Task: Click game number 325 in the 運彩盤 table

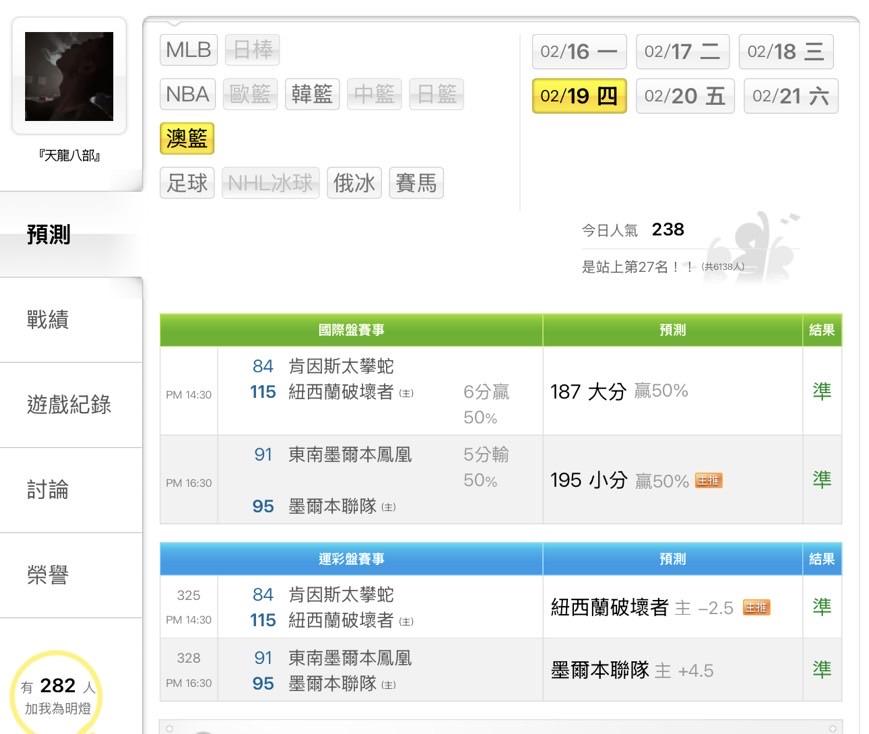Action: click(188, 595)
